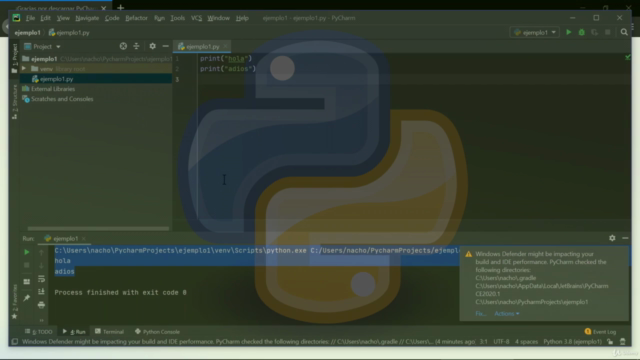Print output icon in Run panel

41,305
